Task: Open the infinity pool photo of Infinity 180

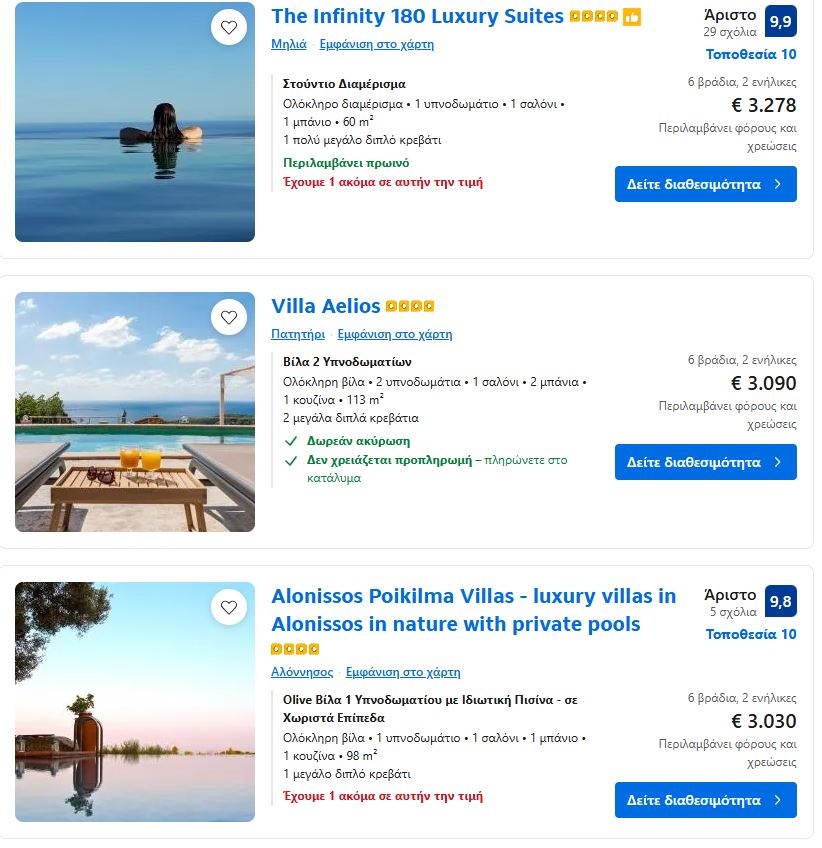Action: click(x=135, y=140)
